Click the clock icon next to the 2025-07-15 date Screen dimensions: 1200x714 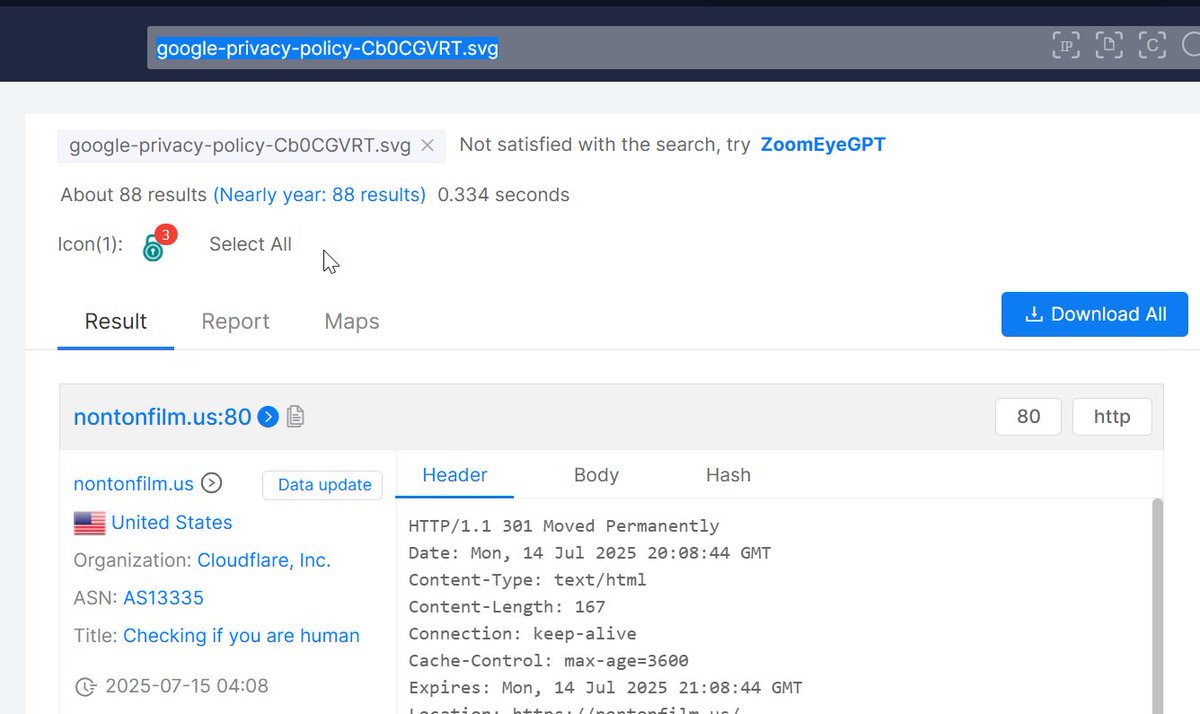pos(87,686)
